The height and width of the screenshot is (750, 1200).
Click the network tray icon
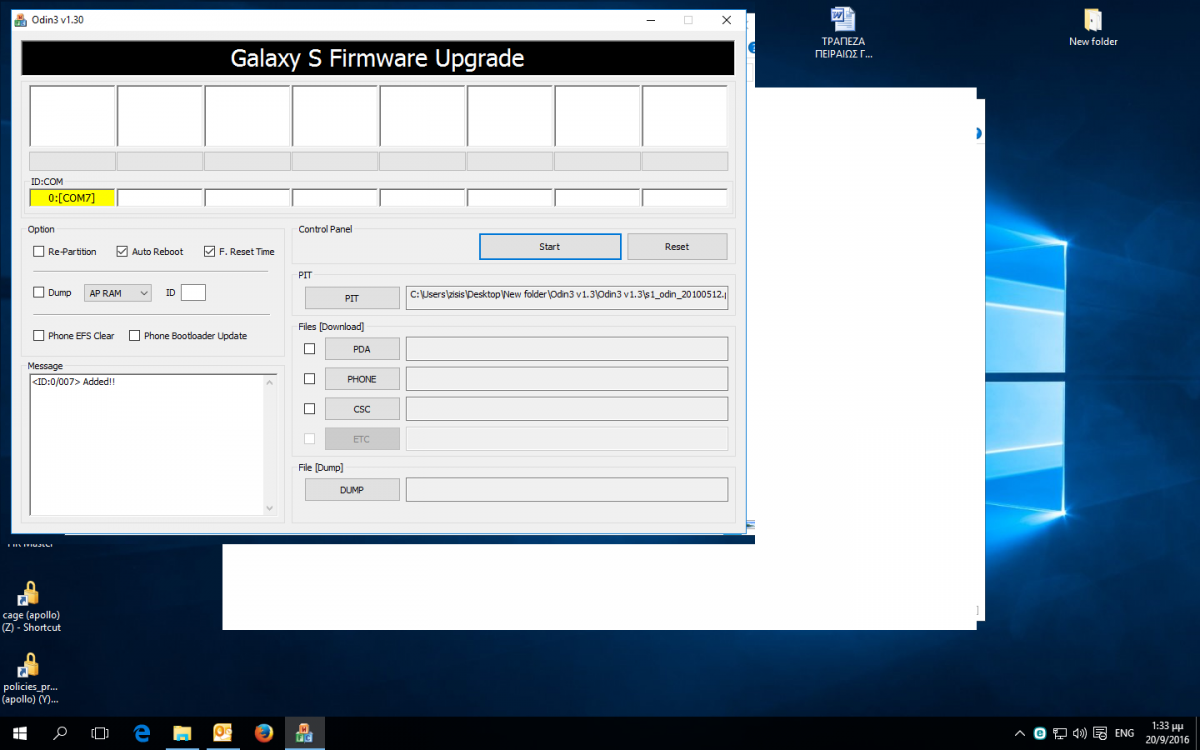(1060, 733)
